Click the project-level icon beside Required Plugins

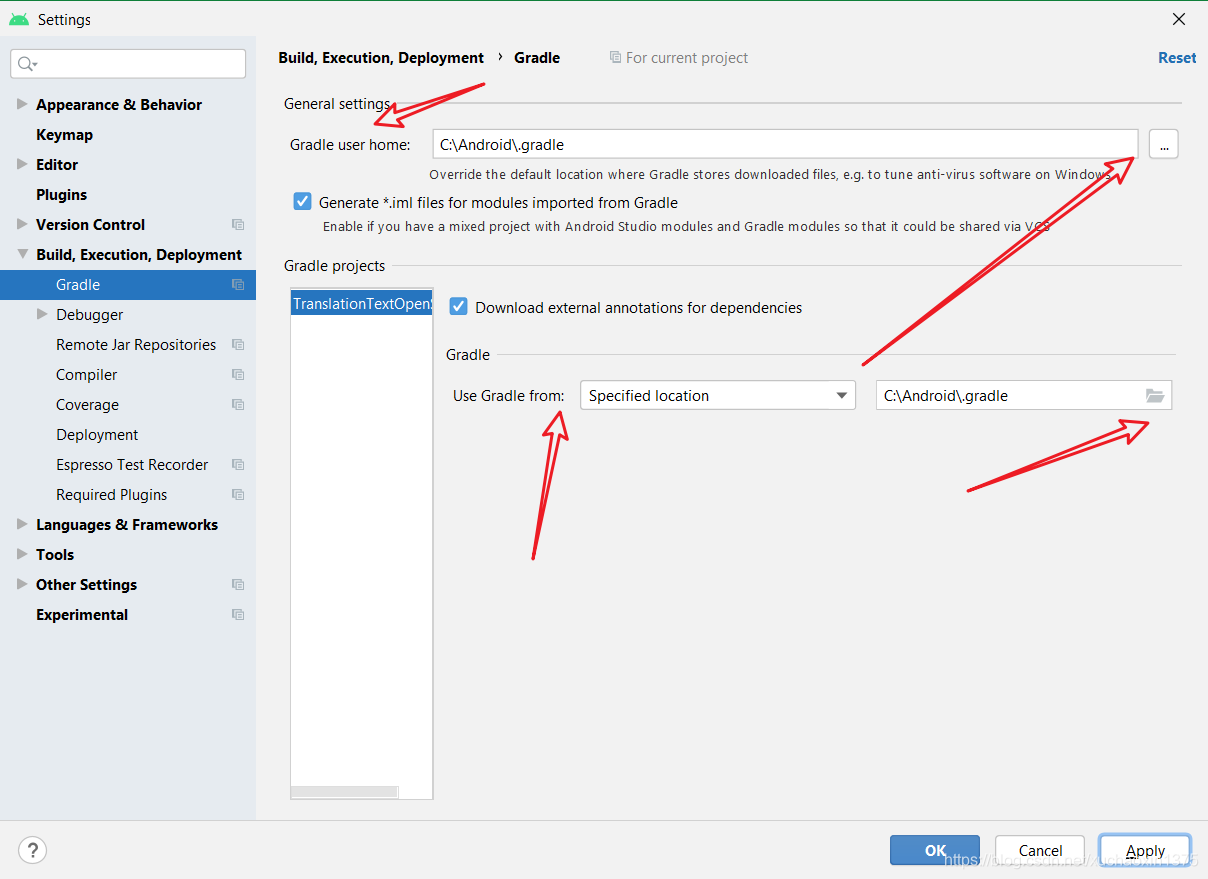pyautogui.click(x=238, y=495)
